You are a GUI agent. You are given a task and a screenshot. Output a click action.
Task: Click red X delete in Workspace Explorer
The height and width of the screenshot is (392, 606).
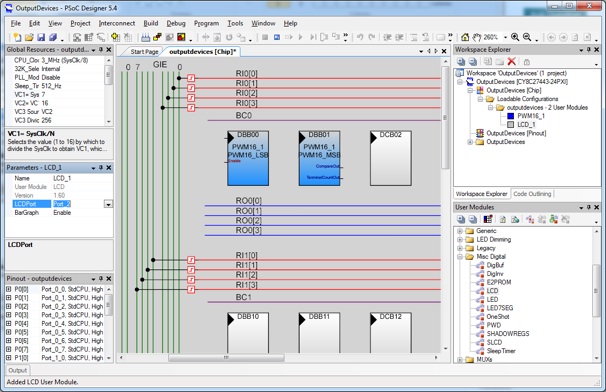coord(511,61)
